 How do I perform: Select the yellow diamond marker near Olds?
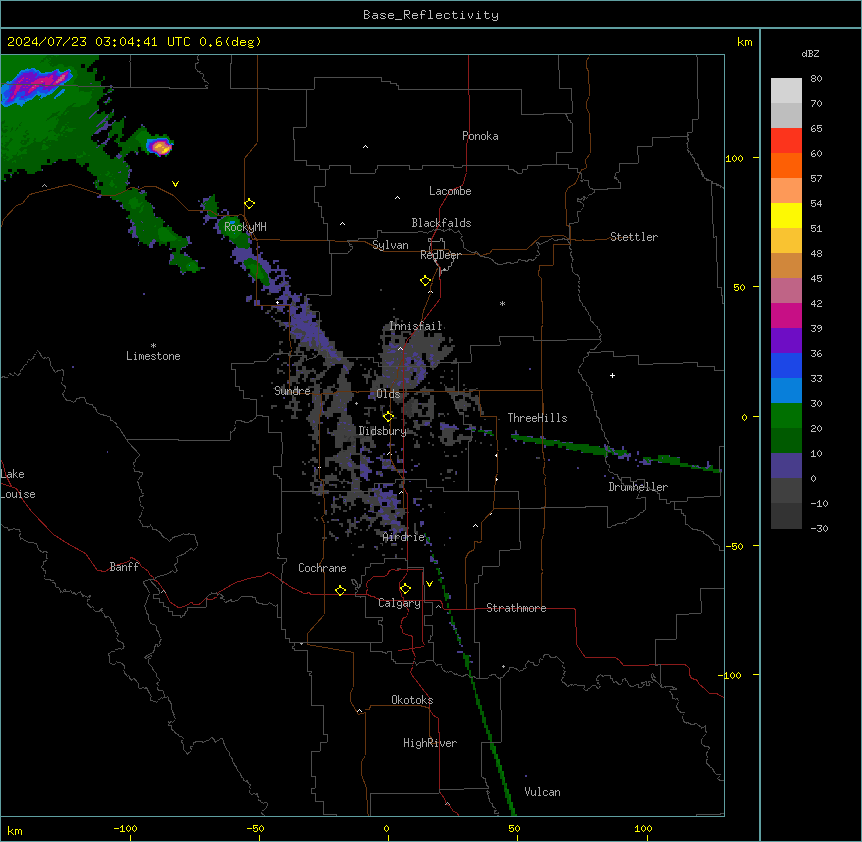click(388, 417)
